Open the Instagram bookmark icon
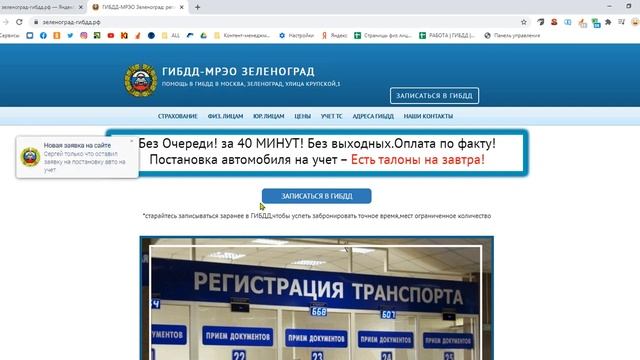Image resolution: width=640 pixels, height=360 pixels. (84, 36)
